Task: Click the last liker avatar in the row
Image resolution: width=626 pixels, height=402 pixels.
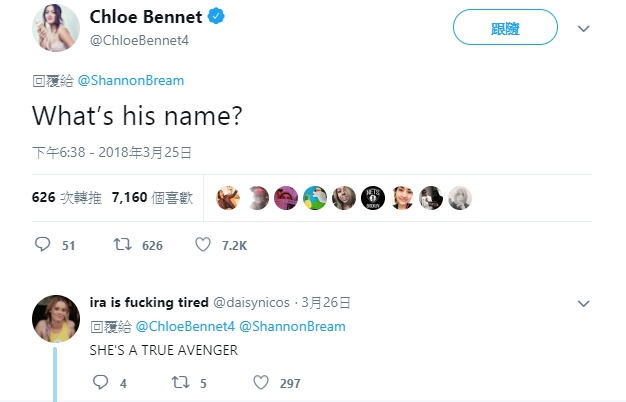Action: click(x=460, y=197)
